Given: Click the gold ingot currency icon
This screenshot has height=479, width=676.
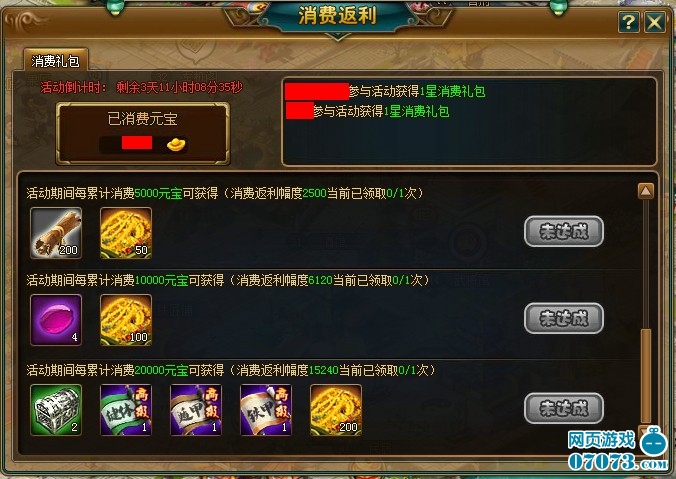Looking at the screenshot, I should (x=176, y=144).
